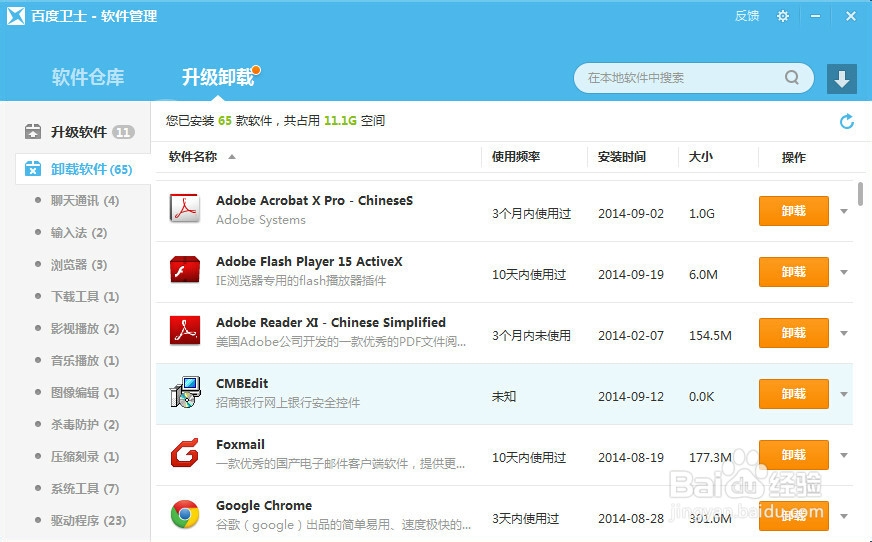Select the Foxmail name text
872x542 pixels.
pos(240,445)
